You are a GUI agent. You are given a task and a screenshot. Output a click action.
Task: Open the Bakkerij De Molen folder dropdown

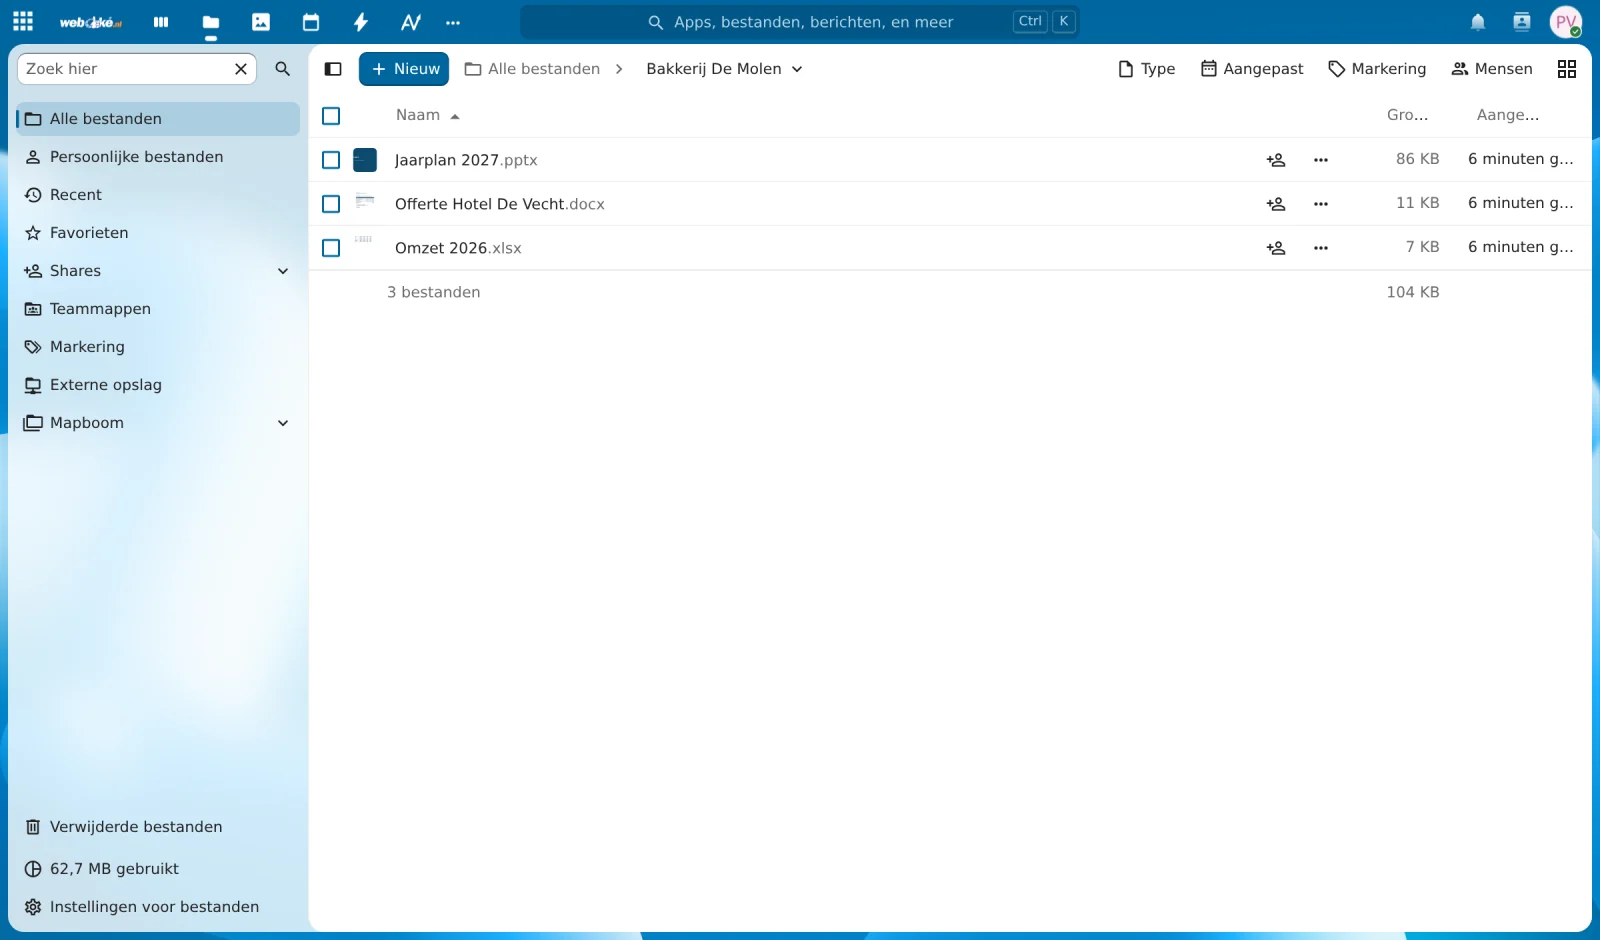(x=724, y=69)
